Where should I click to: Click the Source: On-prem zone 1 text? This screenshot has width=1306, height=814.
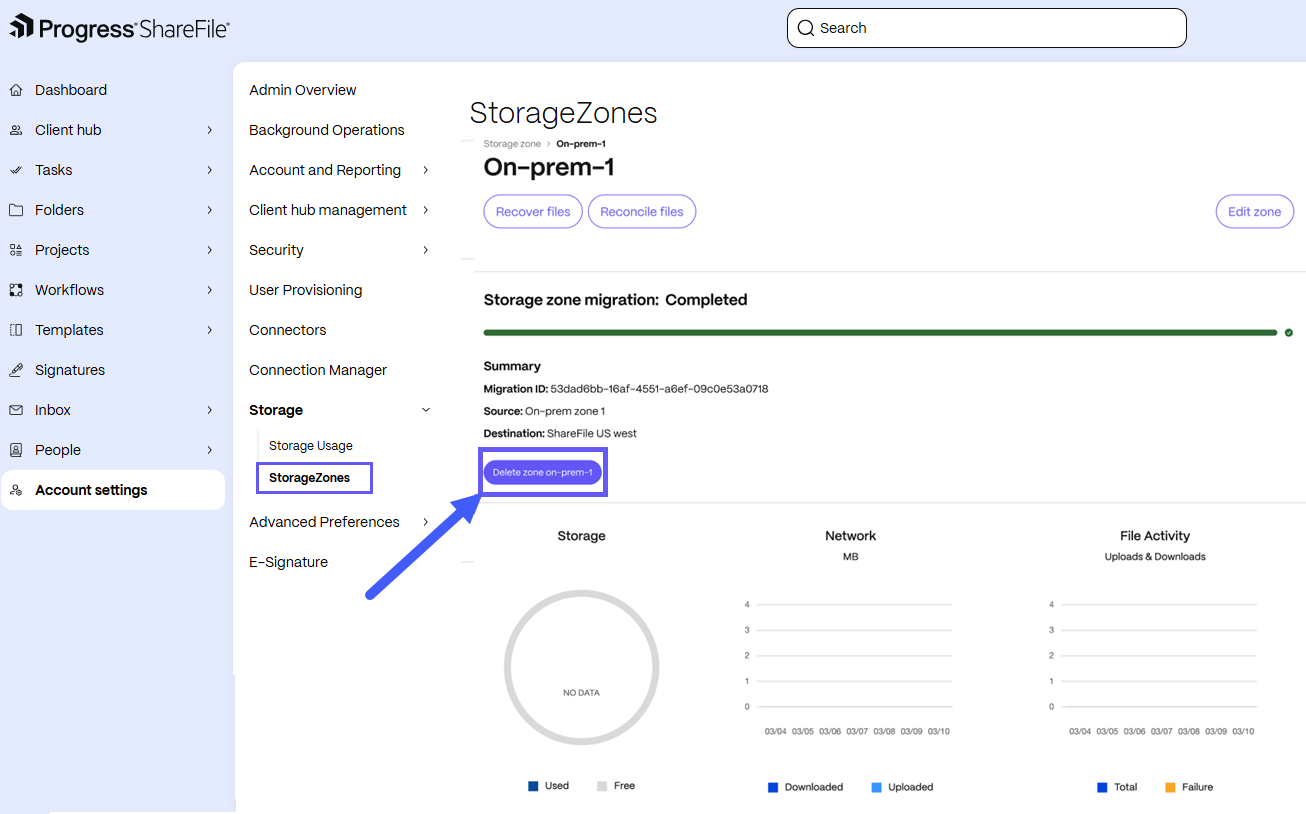[544, 411]
